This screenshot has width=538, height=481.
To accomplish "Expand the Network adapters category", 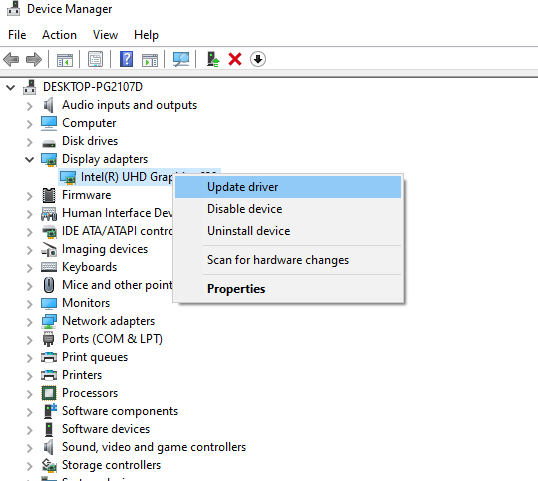I will (30, 322).
